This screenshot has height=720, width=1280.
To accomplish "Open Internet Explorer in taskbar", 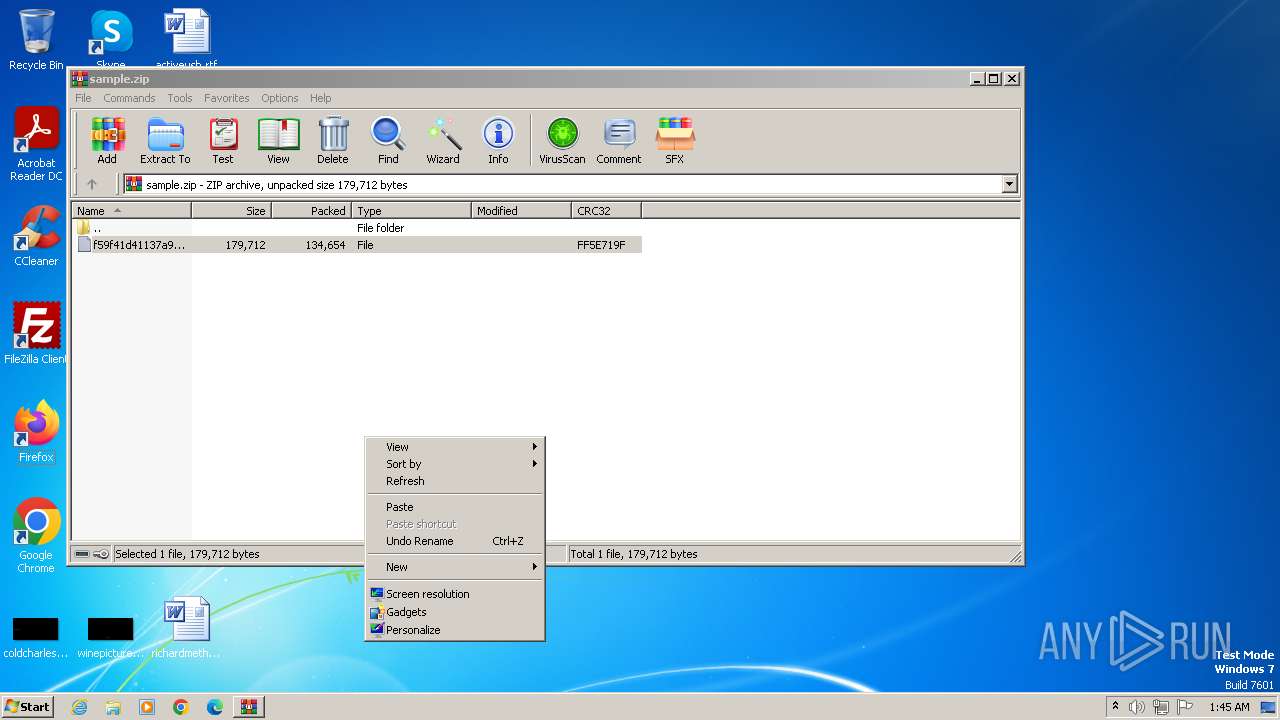I will [79, 707].
